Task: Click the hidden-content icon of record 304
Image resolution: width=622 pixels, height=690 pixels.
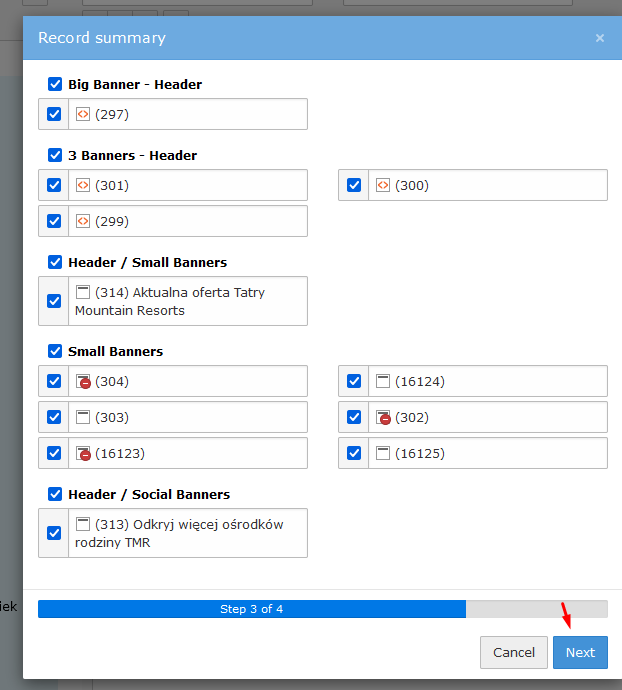Action: pyautogui.click(x=83, y=381)
